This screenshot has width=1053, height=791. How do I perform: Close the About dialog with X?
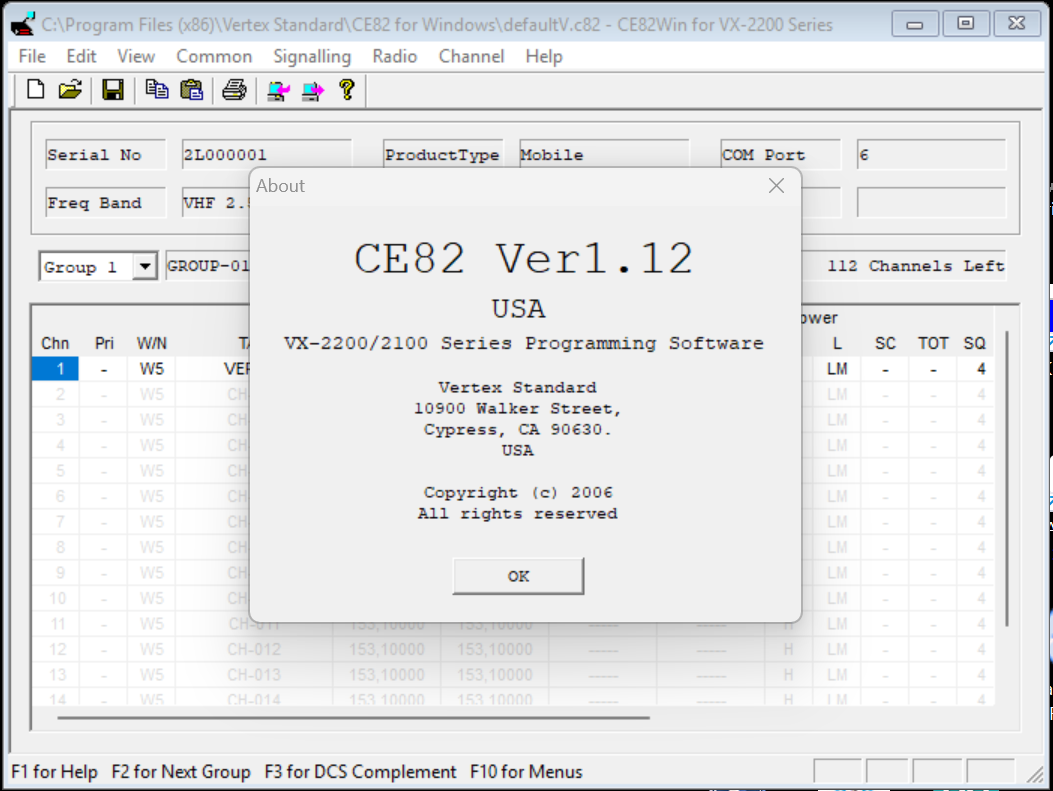click(776, 186)
